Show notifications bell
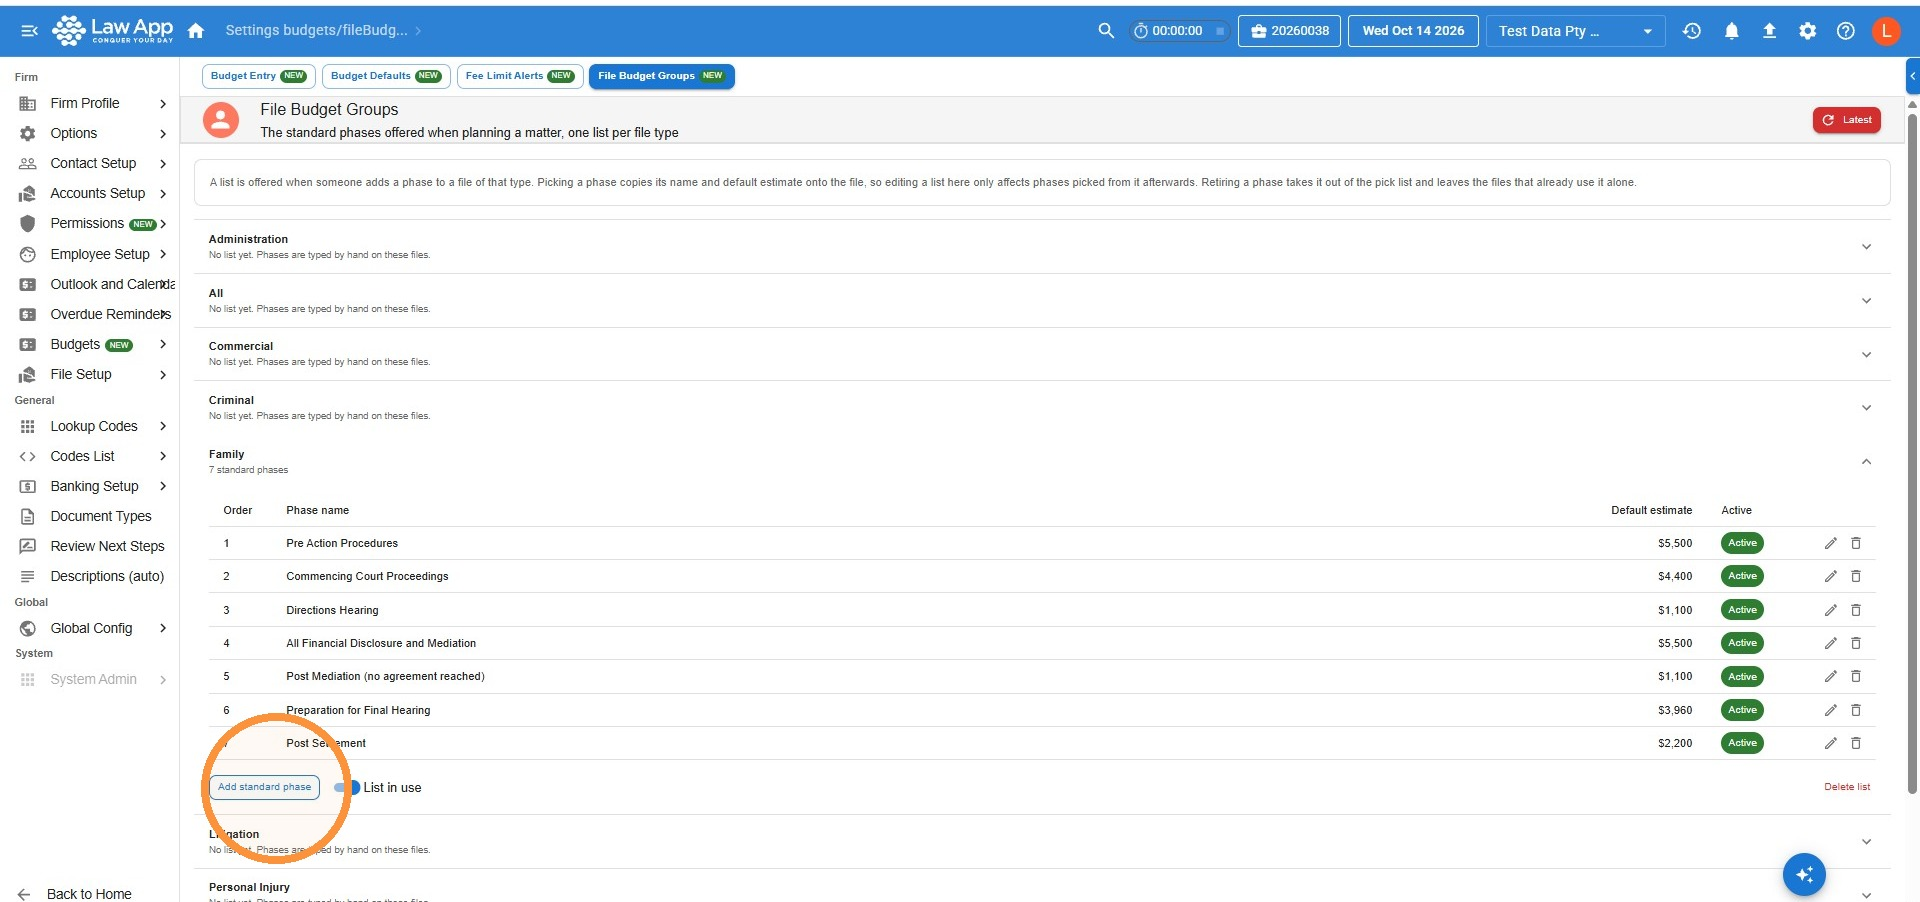 tap(1732, 31)
